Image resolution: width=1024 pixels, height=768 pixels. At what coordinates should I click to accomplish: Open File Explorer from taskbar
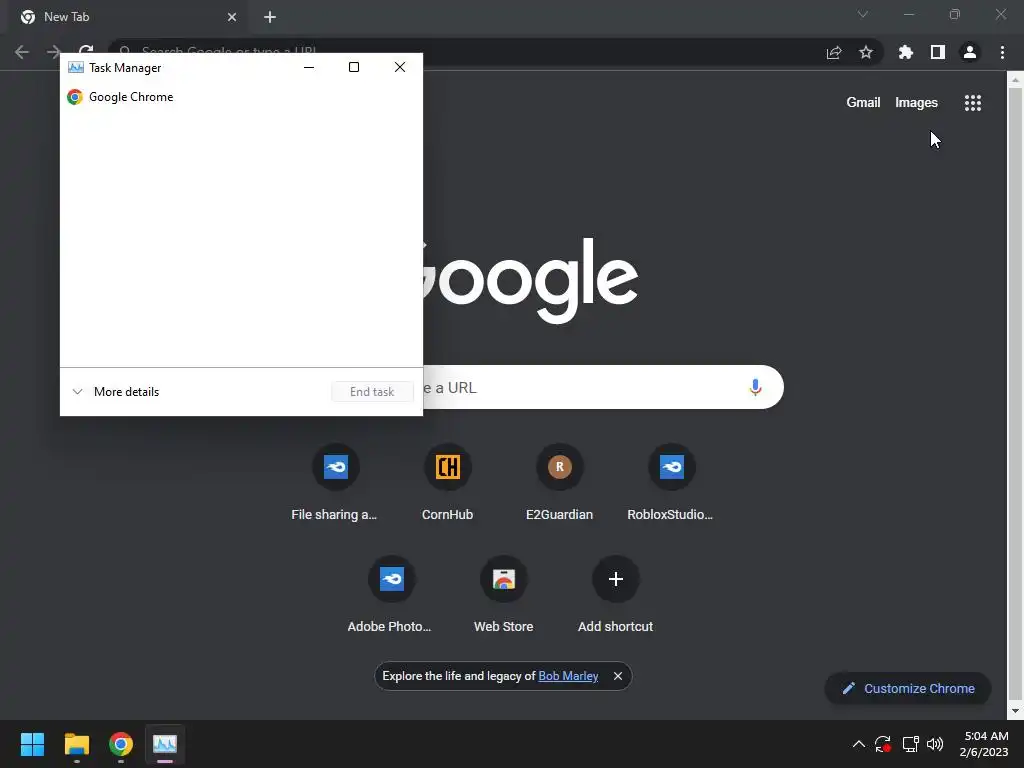(76, 744)
